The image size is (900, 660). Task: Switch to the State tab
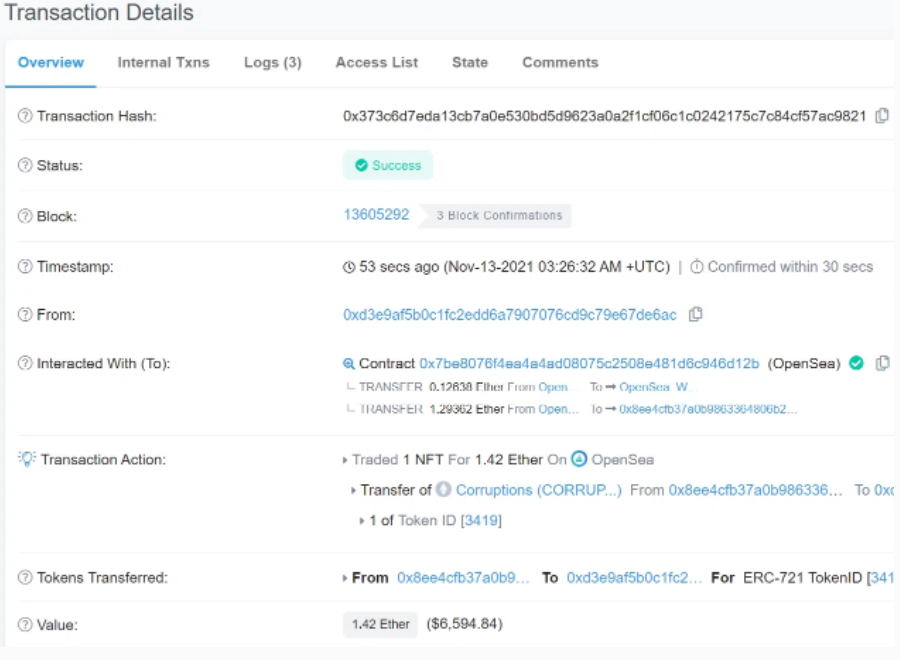point(470,62)
